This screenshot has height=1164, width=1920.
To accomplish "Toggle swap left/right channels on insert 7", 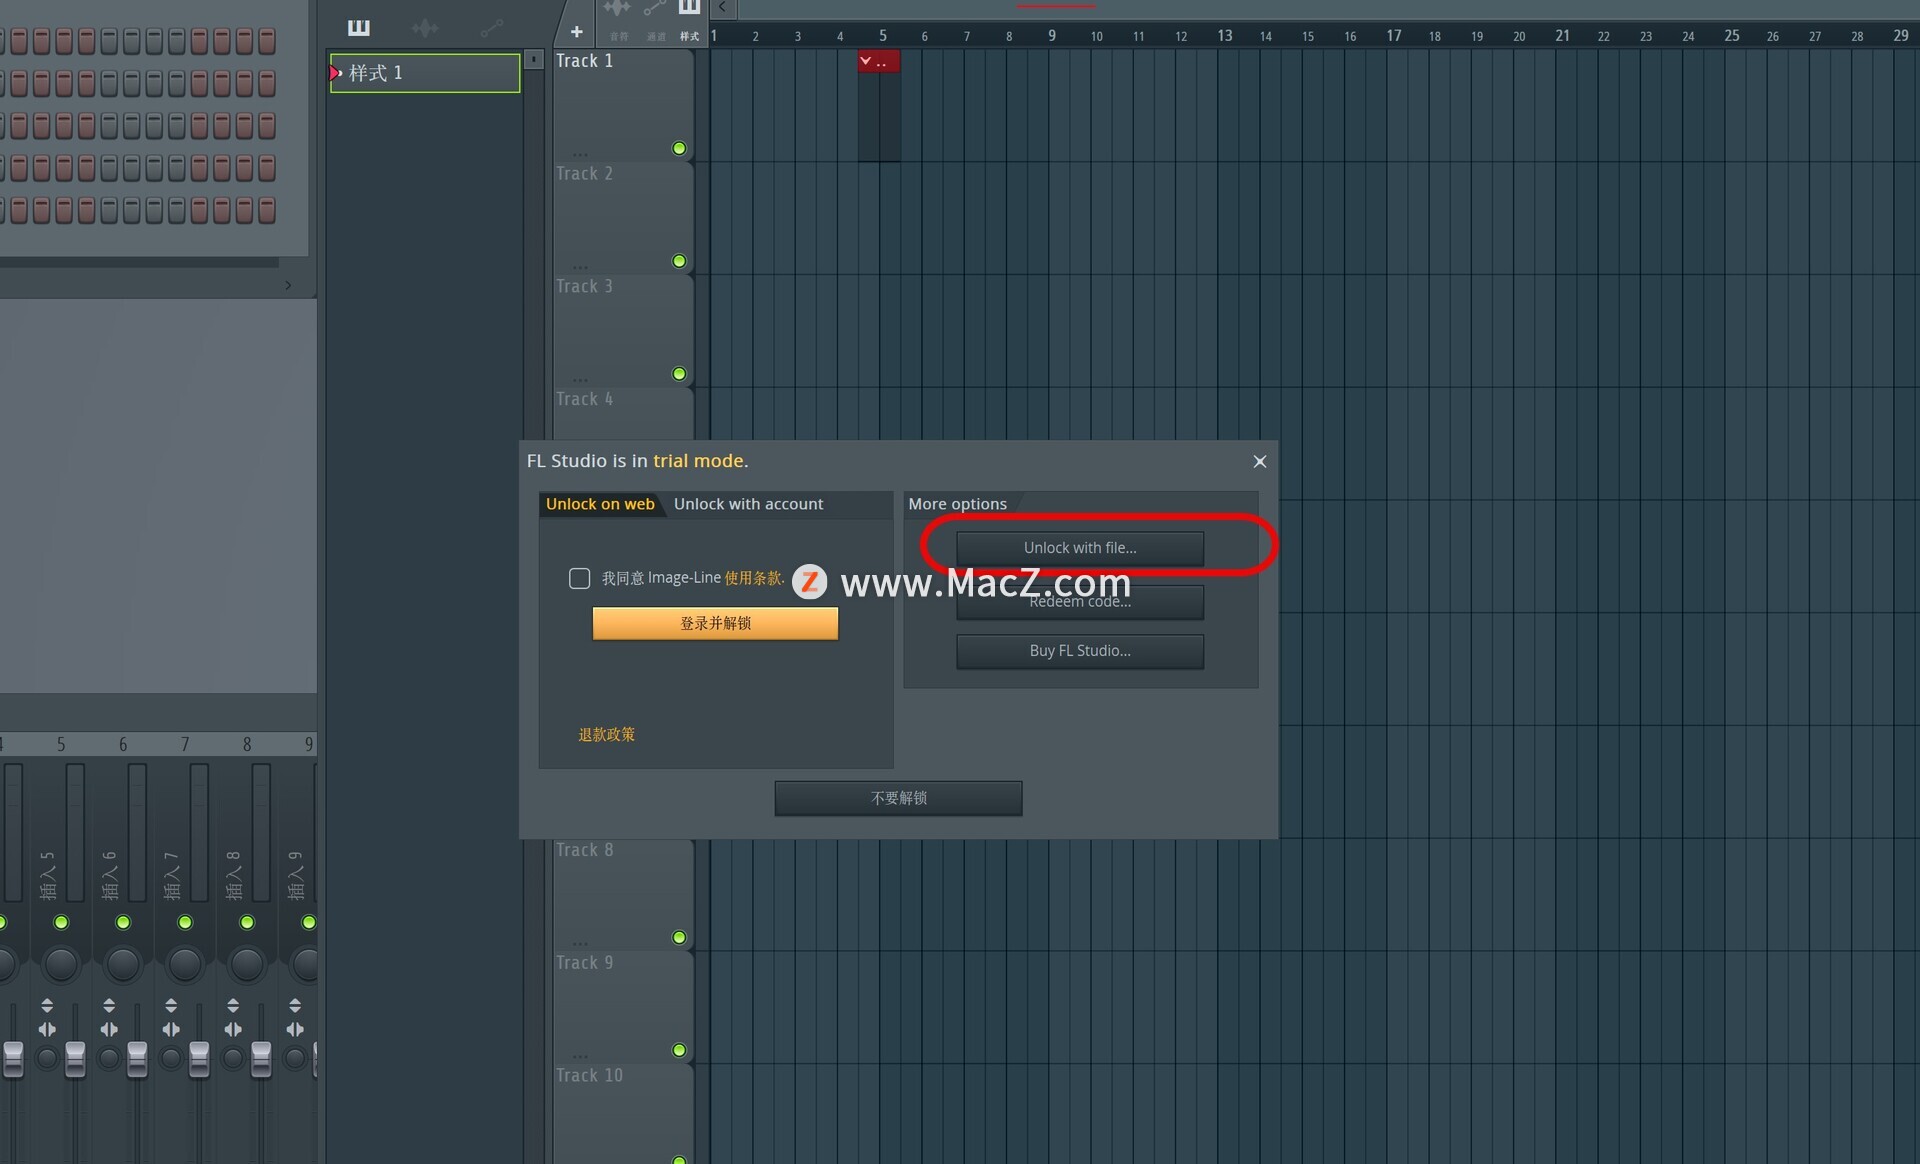I will click(x=171, y=1029).
